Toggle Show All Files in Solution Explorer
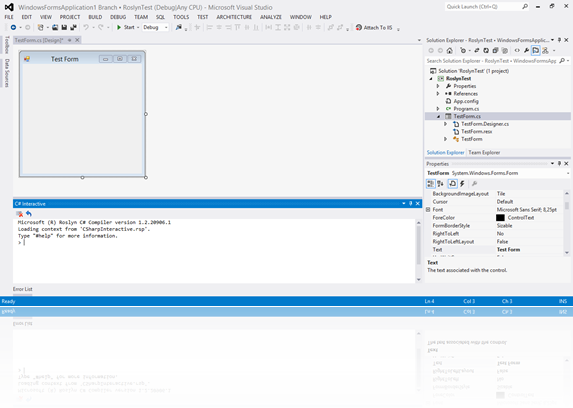The image size is (573, 408). pyautogui.click(x=505, y=50)
